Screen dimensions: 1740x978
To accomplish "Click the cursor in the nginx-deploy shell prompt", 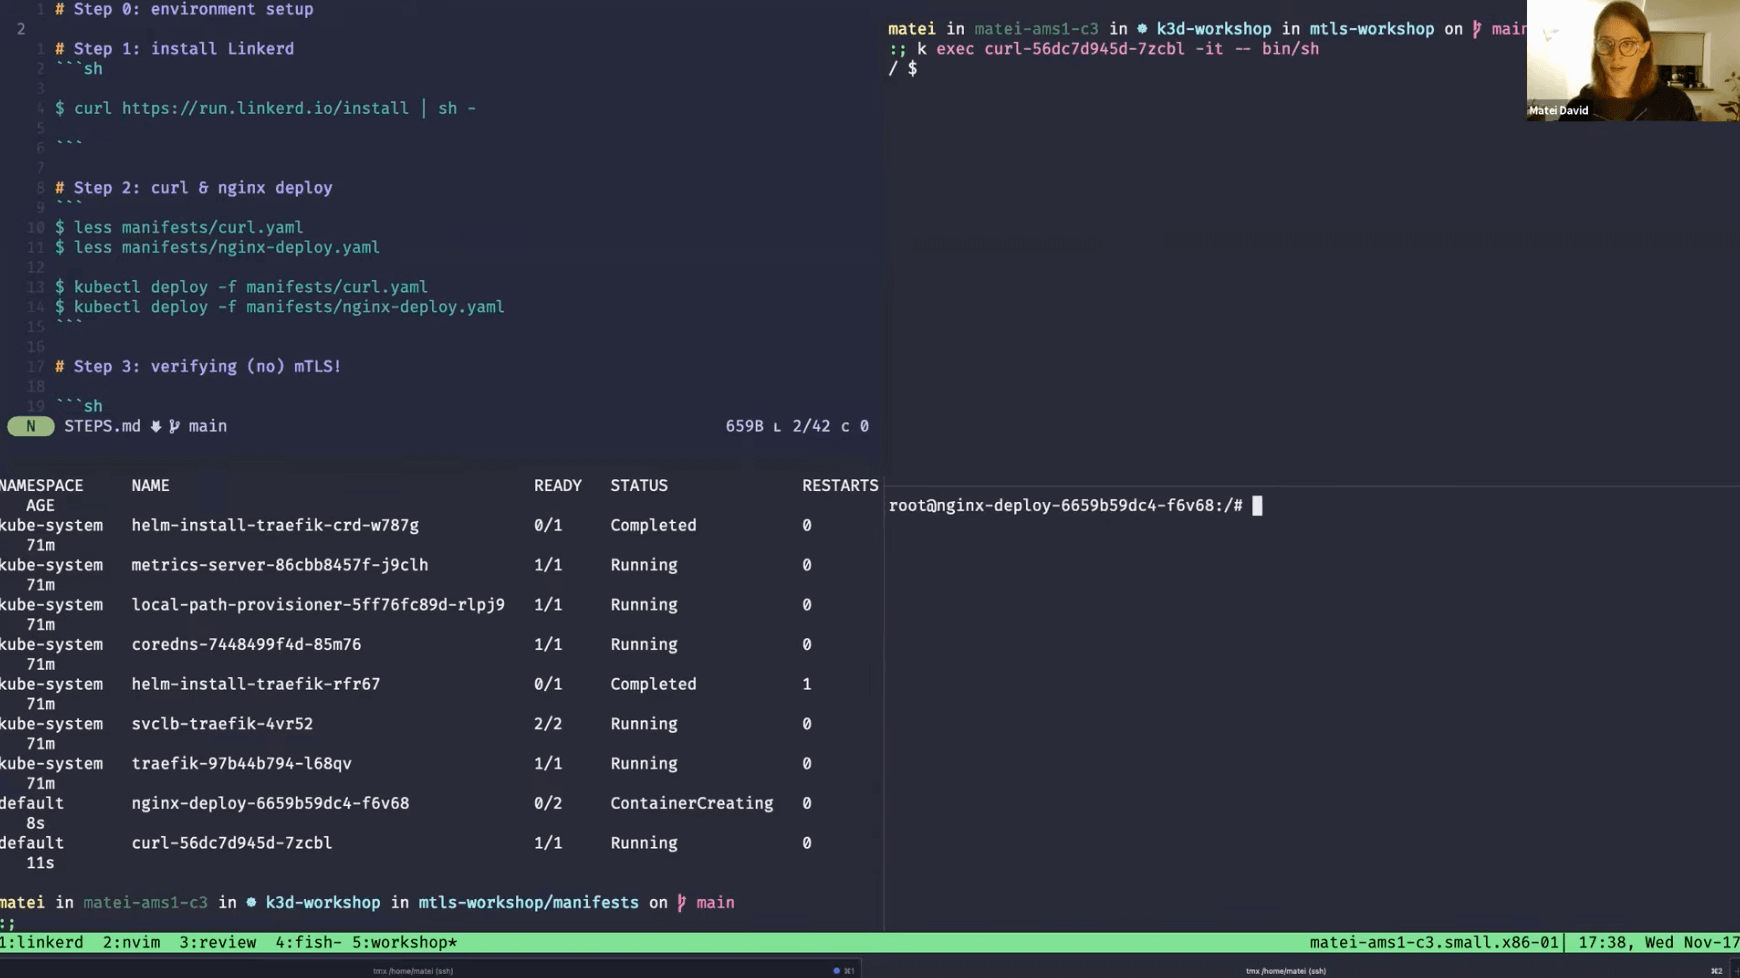I will 1258,505.
